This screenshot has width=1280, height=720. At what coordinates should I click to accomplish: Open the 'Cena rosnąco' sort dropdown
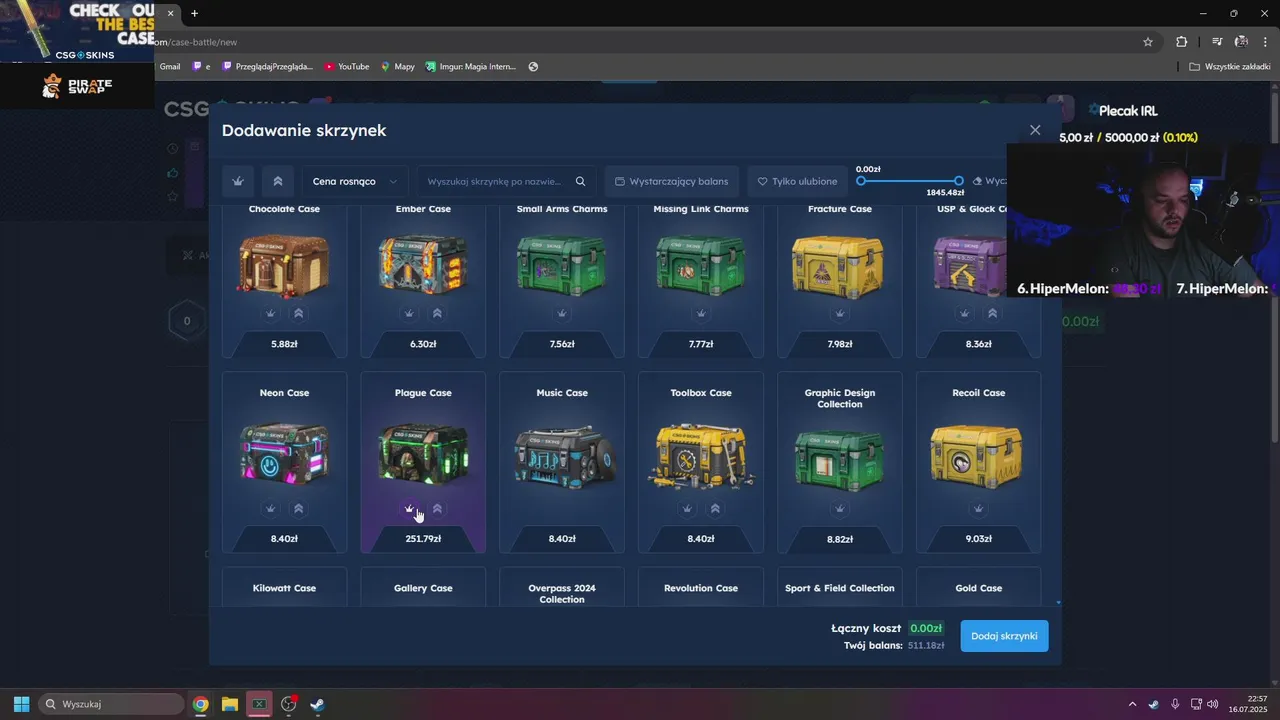point(355,181)
